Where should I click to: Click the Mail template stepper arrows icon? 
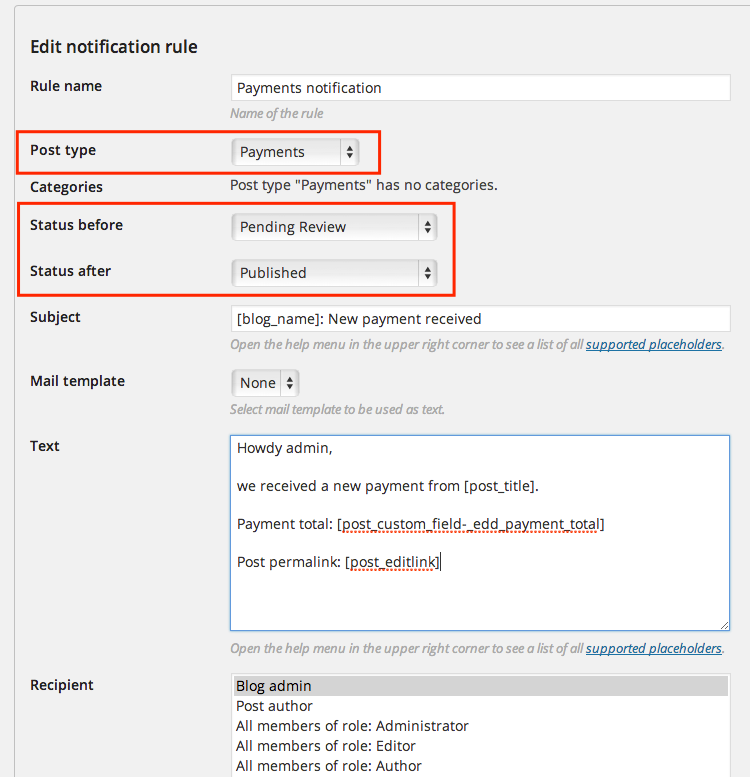[290, 383]
